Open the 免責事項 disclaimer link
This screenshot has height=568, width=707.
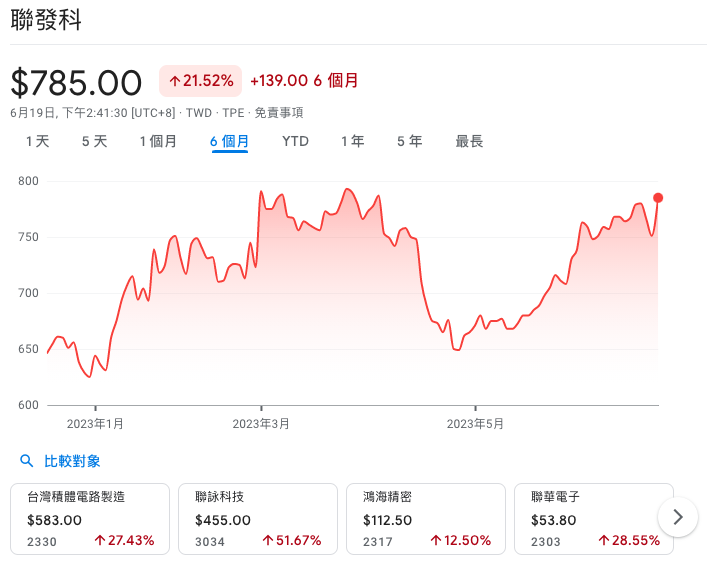click(279, 113)
